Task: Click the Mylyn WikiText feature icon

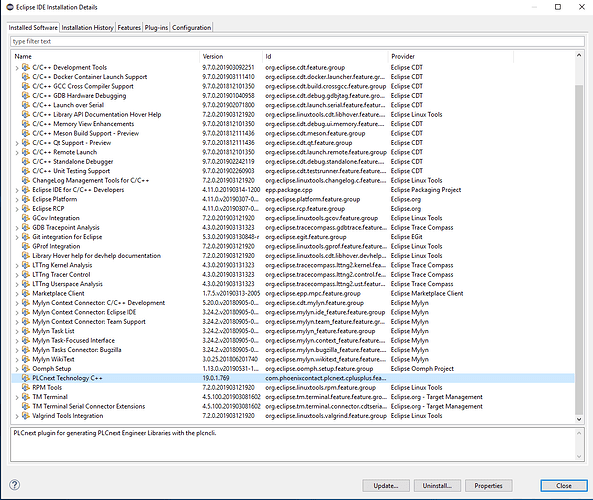Action: (x=26, y=359)
